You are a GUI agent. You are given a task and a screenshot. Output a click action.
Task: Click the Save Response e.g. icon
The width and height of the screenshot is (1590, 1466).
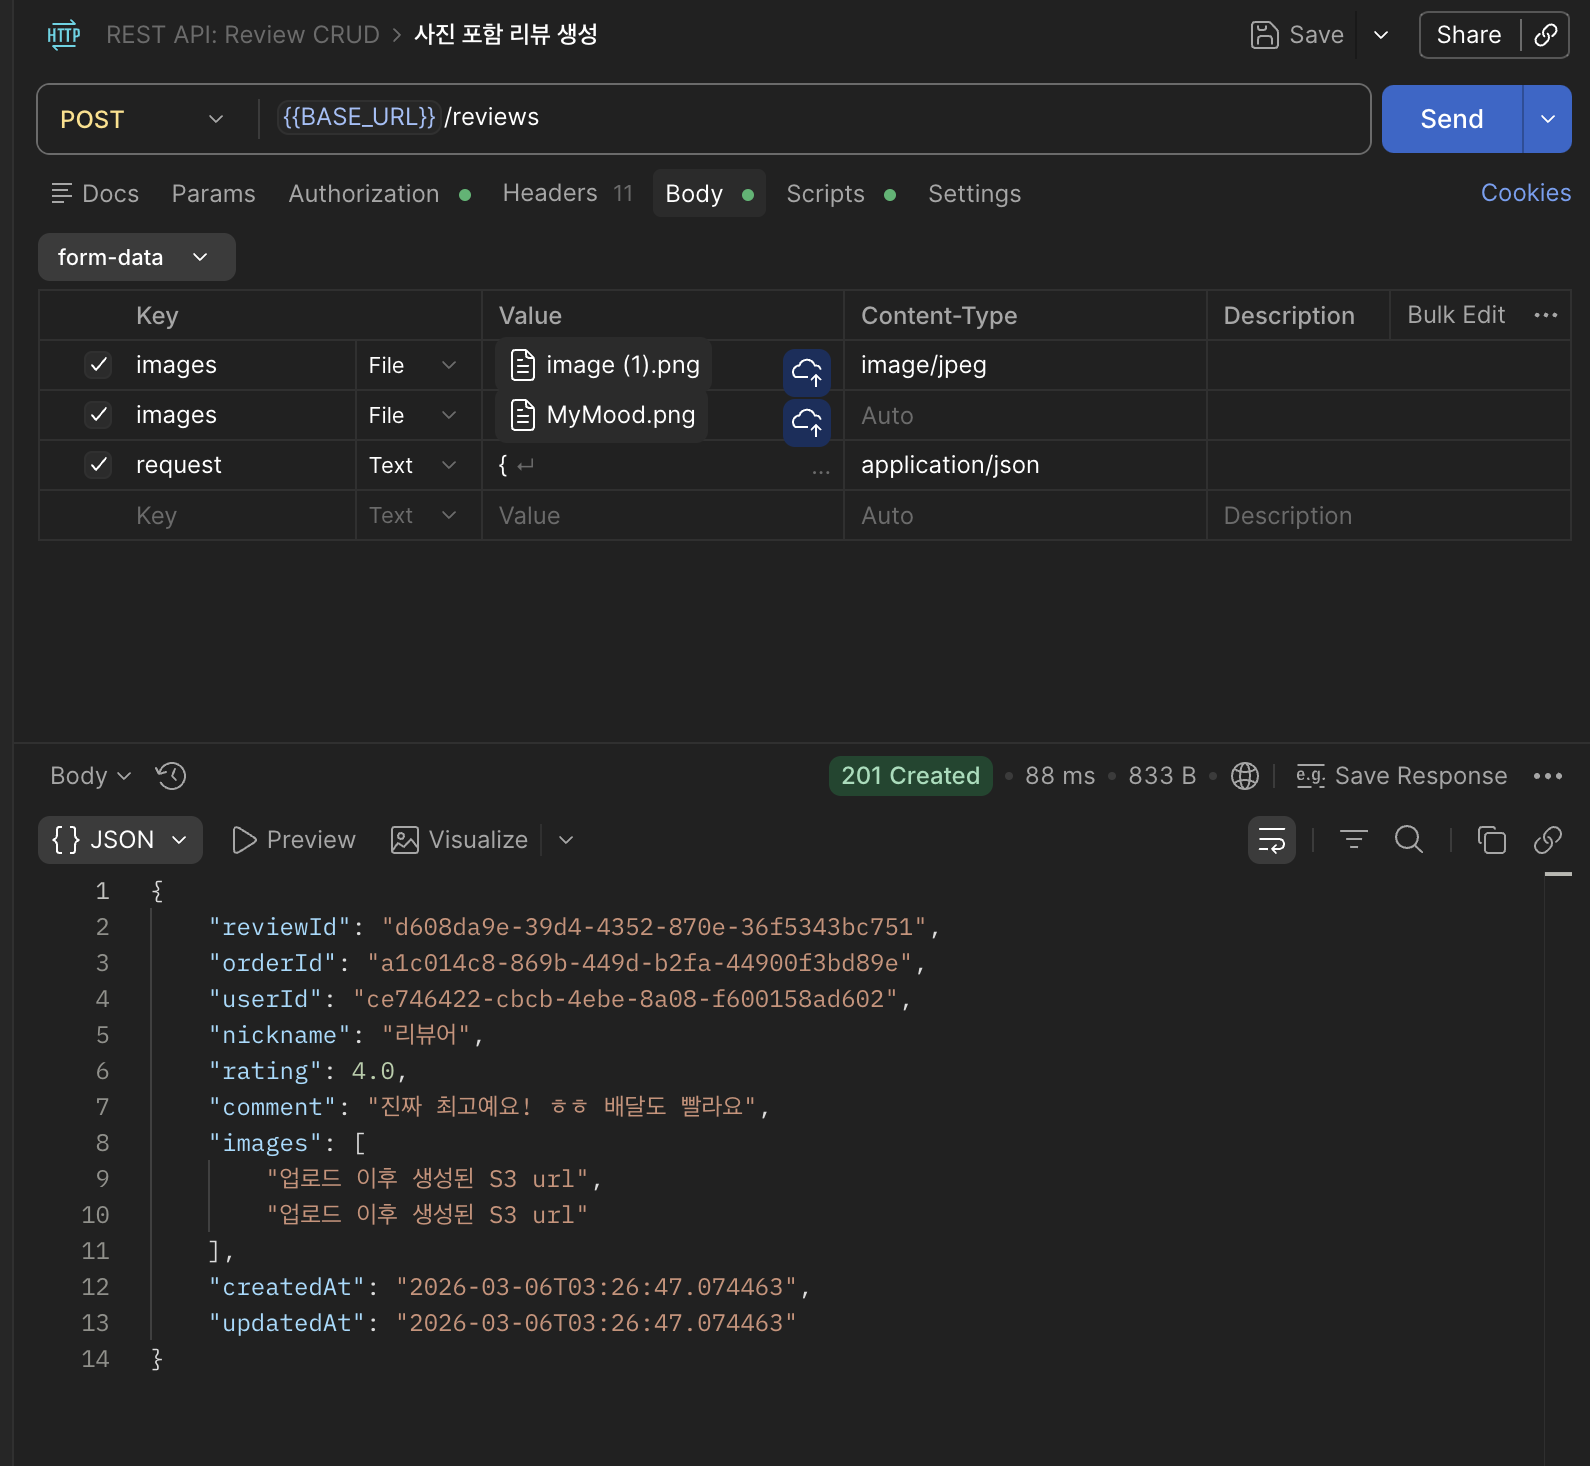tap(1311, 776)
